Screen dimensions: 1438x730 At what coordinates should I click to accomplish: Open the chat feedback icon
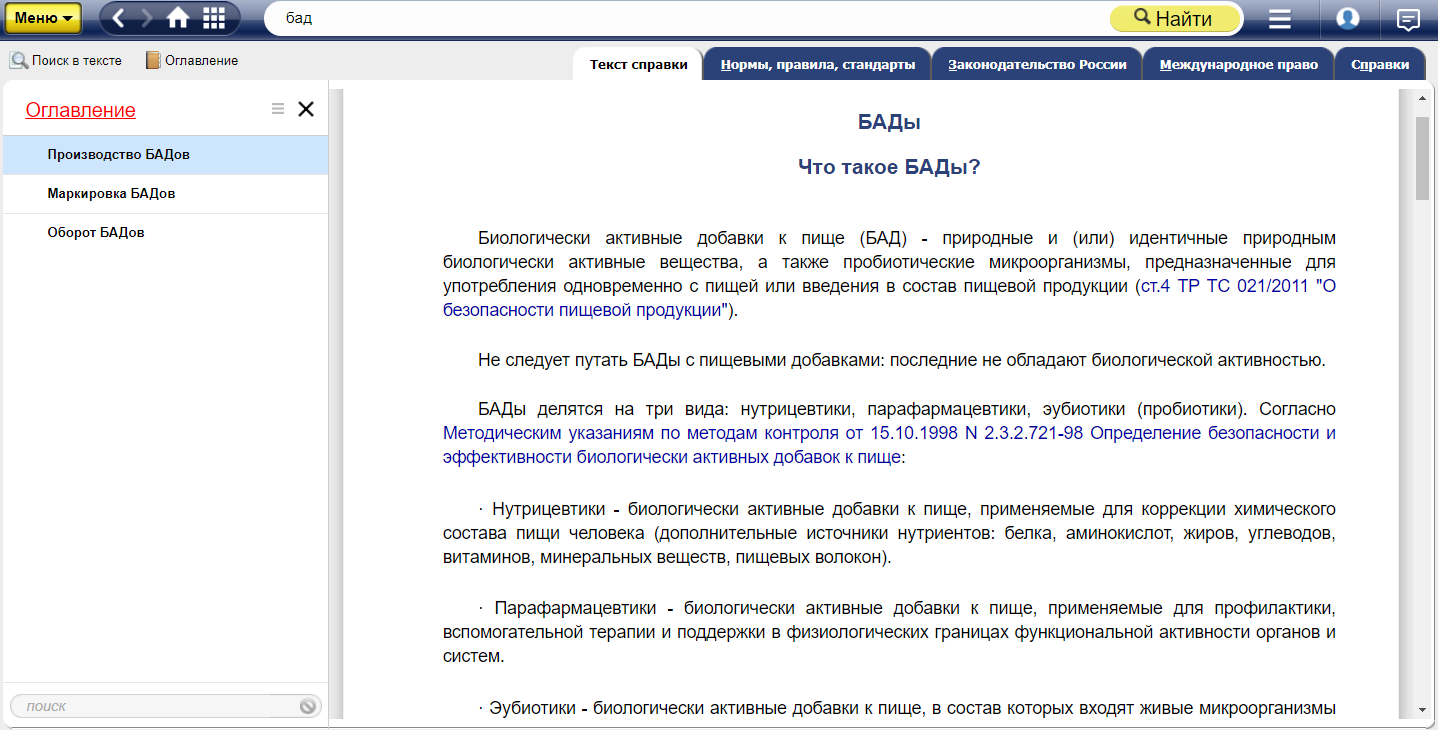click(1408, 19)
